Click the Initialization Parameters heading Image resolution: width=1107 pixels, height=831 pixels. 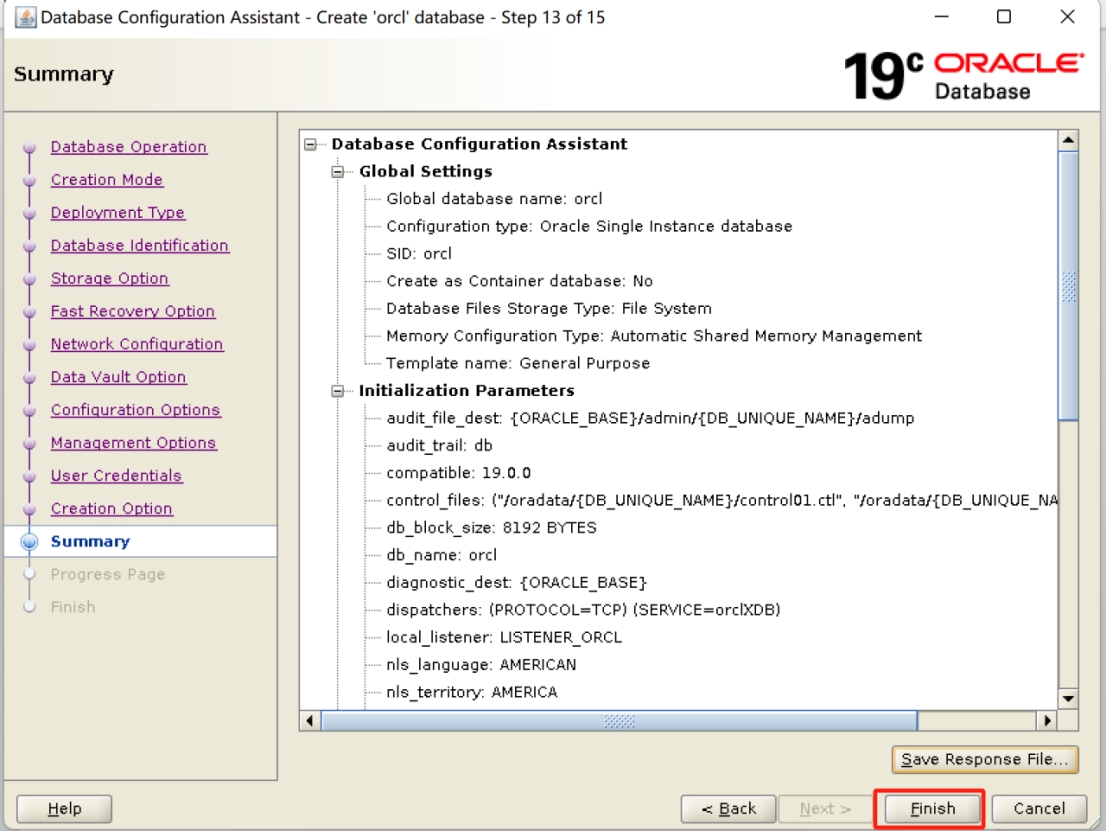(x=466, y=391)
